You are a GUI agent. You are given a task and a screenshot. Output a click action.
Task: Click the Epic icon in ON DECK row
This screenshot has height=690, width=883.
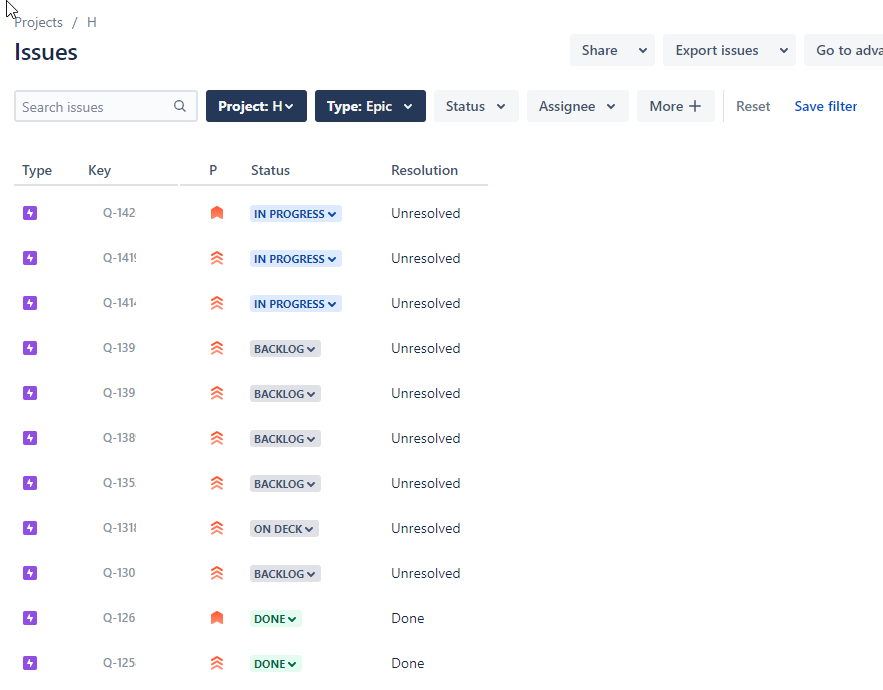pyautogui.click(x=30, y=528)
